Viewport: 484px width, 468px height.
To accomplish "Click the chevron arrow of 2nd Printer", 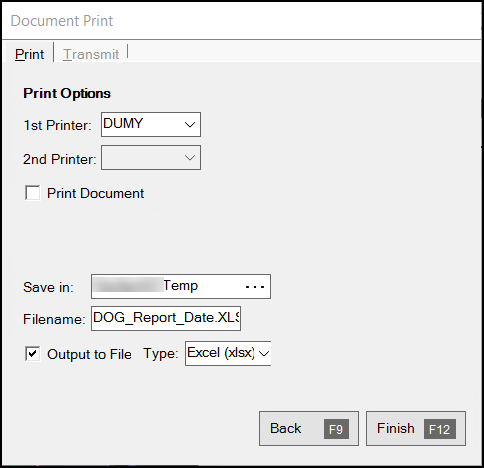I will tap(190, 157).
